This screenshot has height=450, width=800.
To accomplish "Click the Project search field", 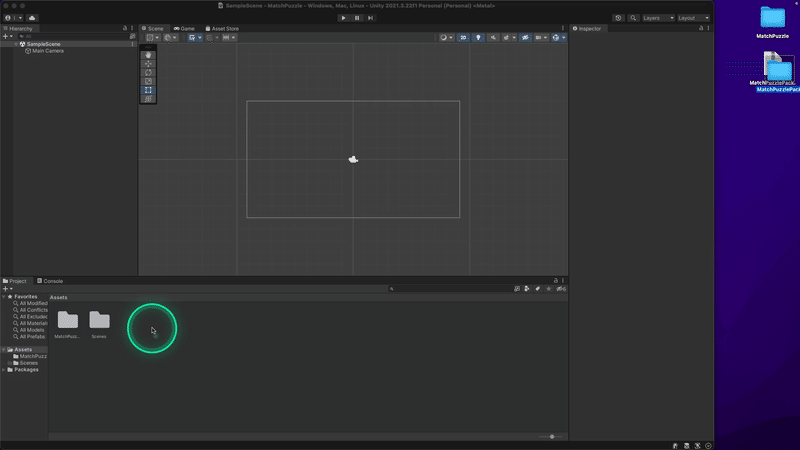I will click(x=449, y=289).
